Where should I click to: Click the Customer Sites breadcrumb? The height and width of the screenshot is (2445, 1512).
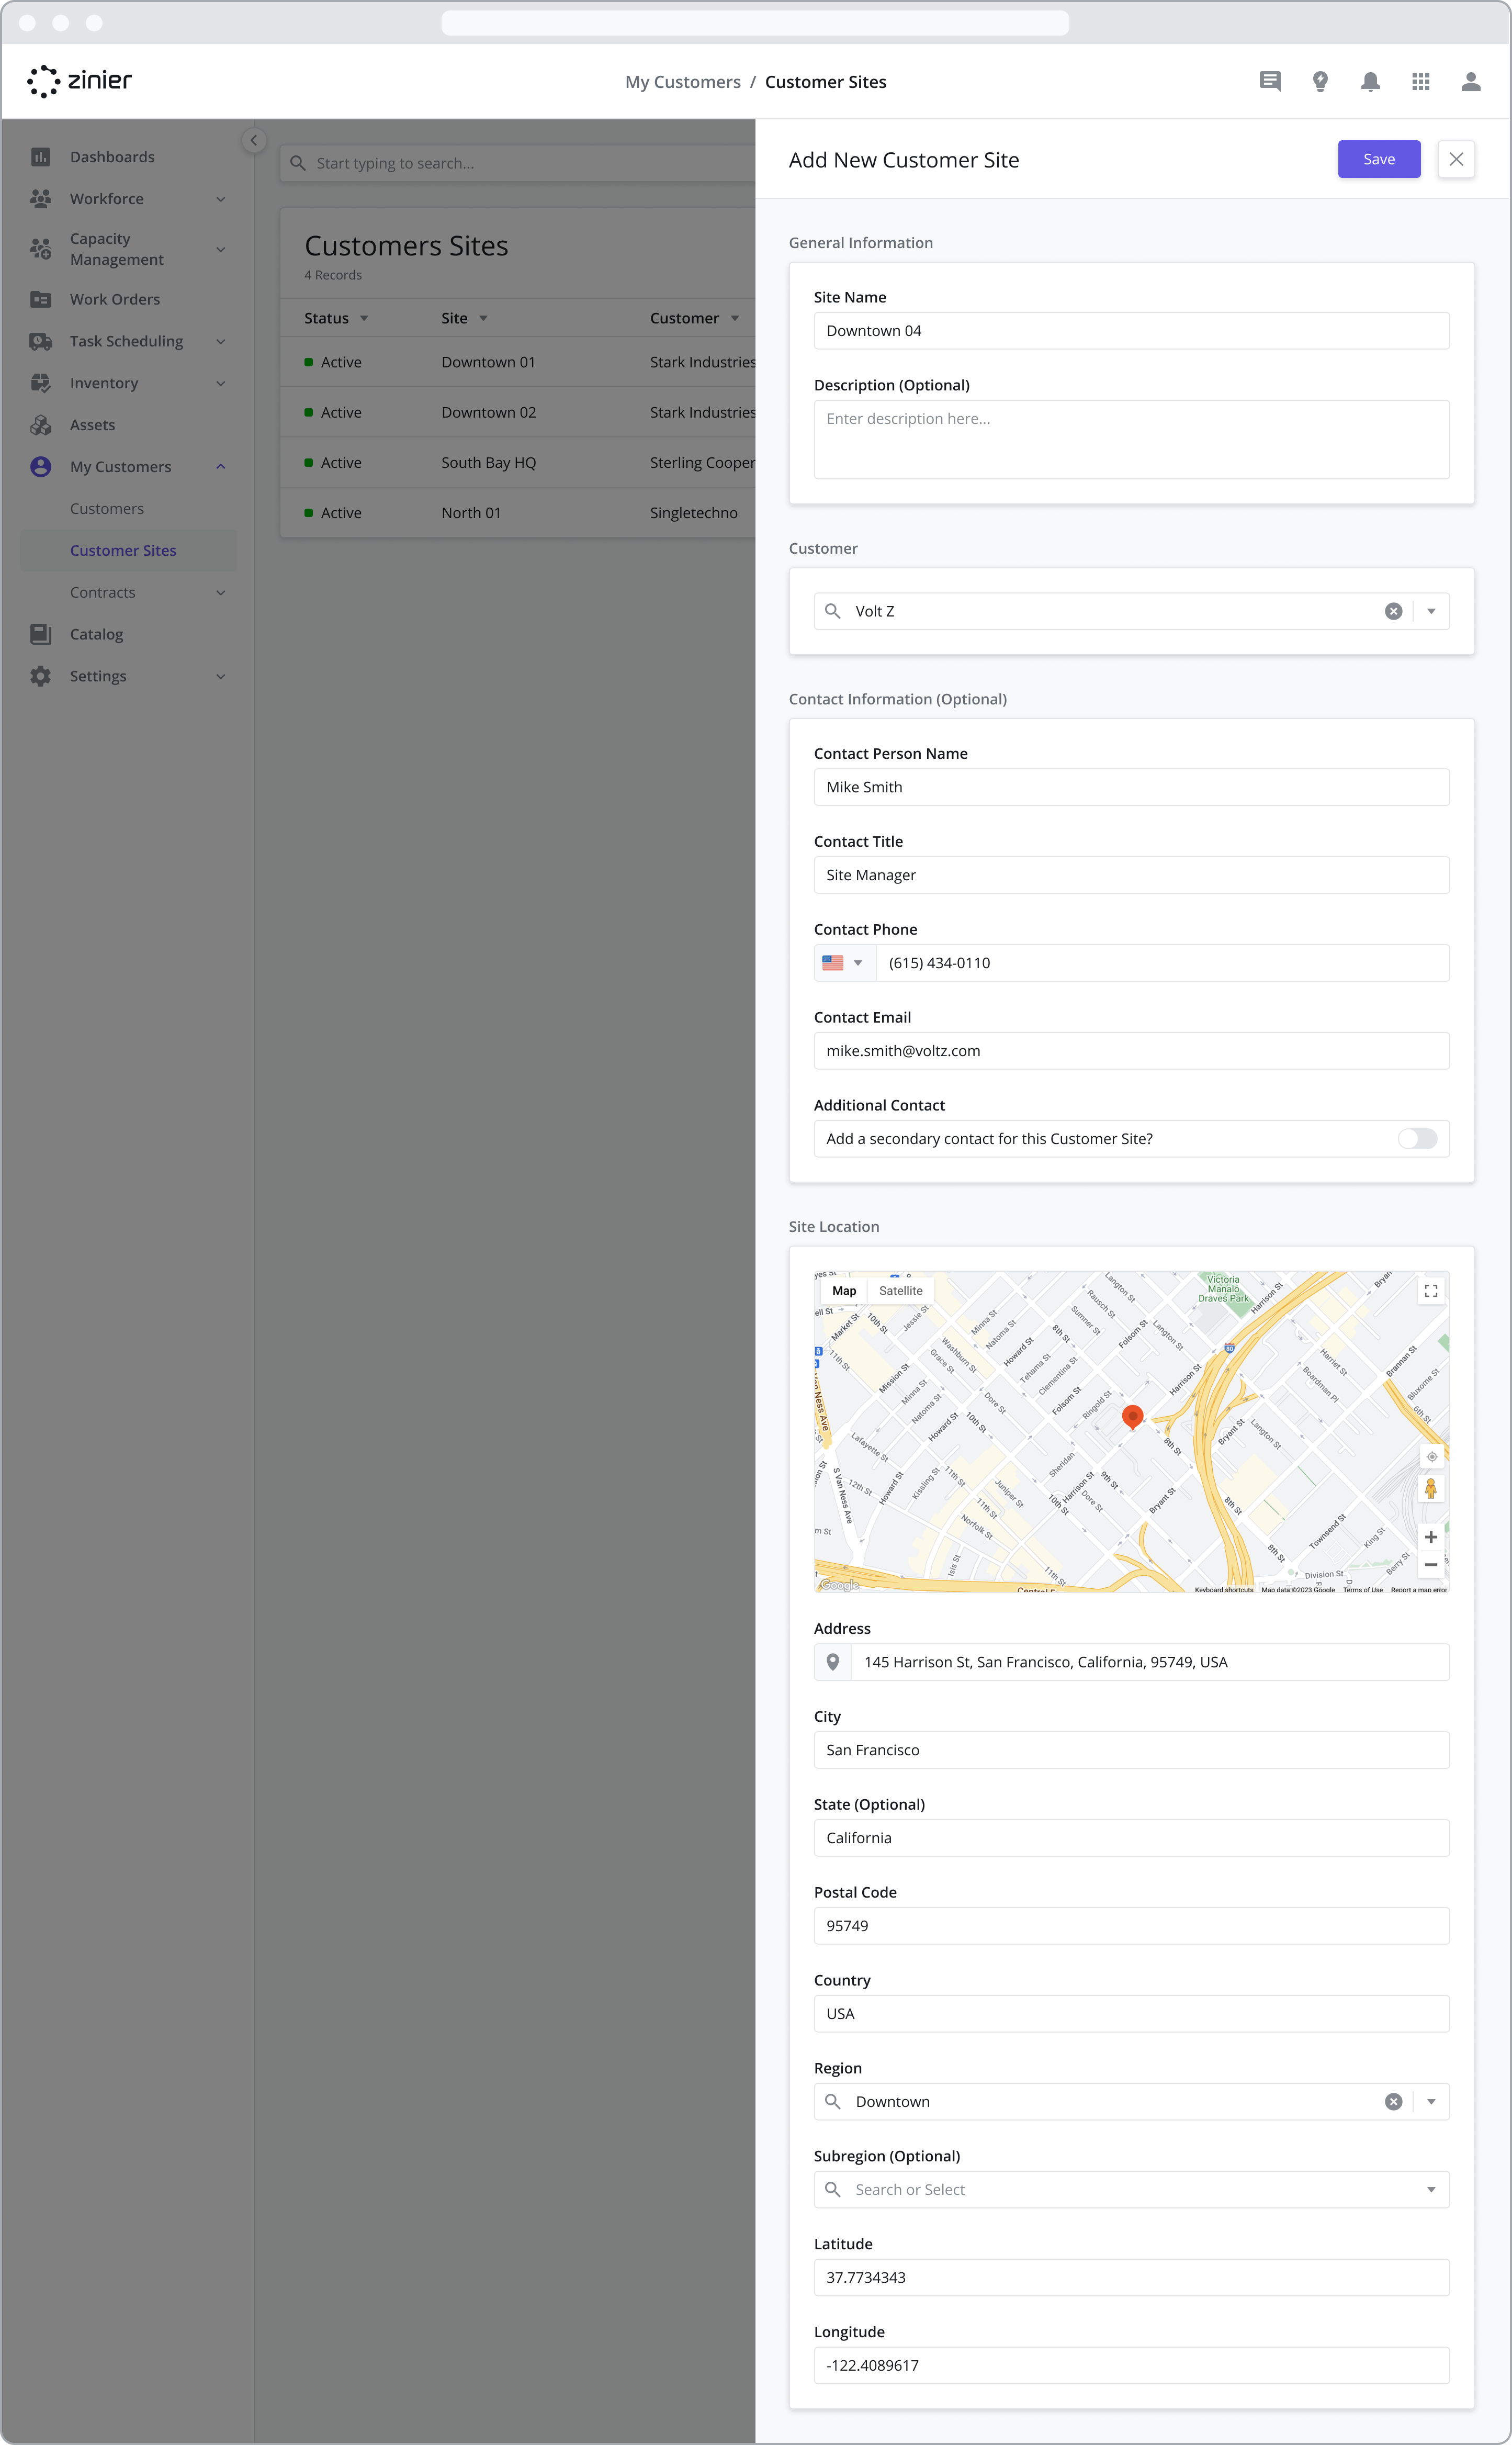[825, 82]
